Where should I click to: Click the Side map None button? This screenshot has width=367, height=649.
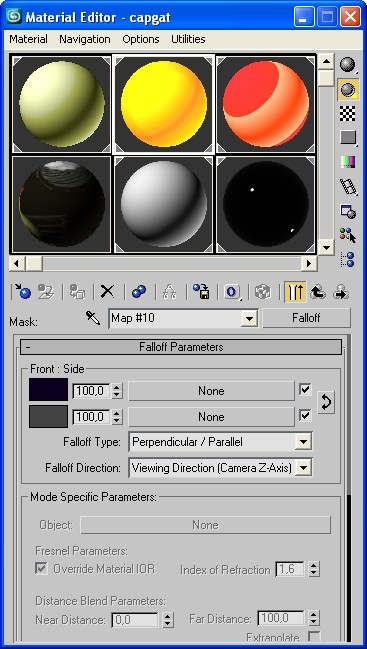(x=211, y=417)
